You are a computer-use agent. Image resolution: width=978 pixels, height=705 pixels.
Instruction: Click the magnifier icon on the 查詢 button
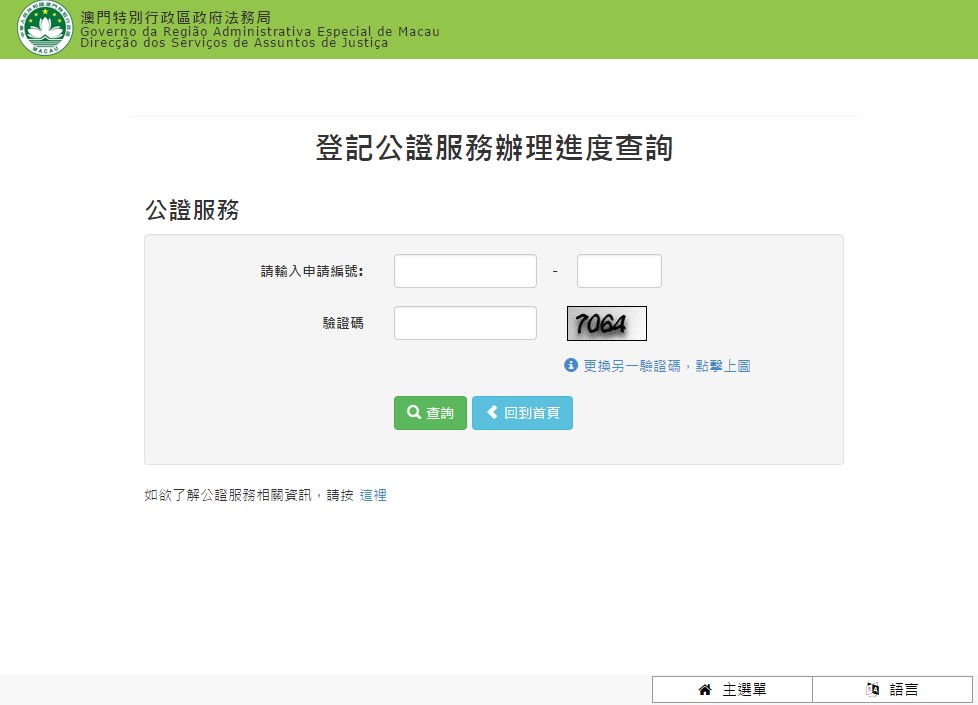(x=413, y=413)
